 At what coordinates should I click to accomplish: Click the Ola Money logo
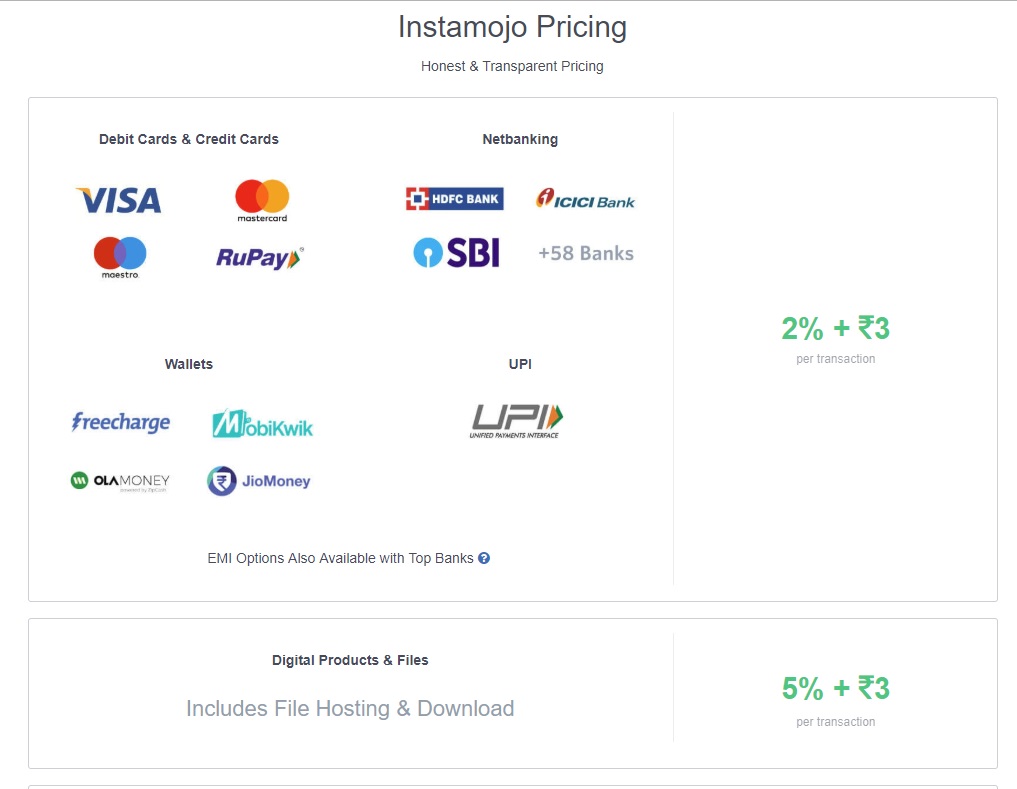pos(120,481)
